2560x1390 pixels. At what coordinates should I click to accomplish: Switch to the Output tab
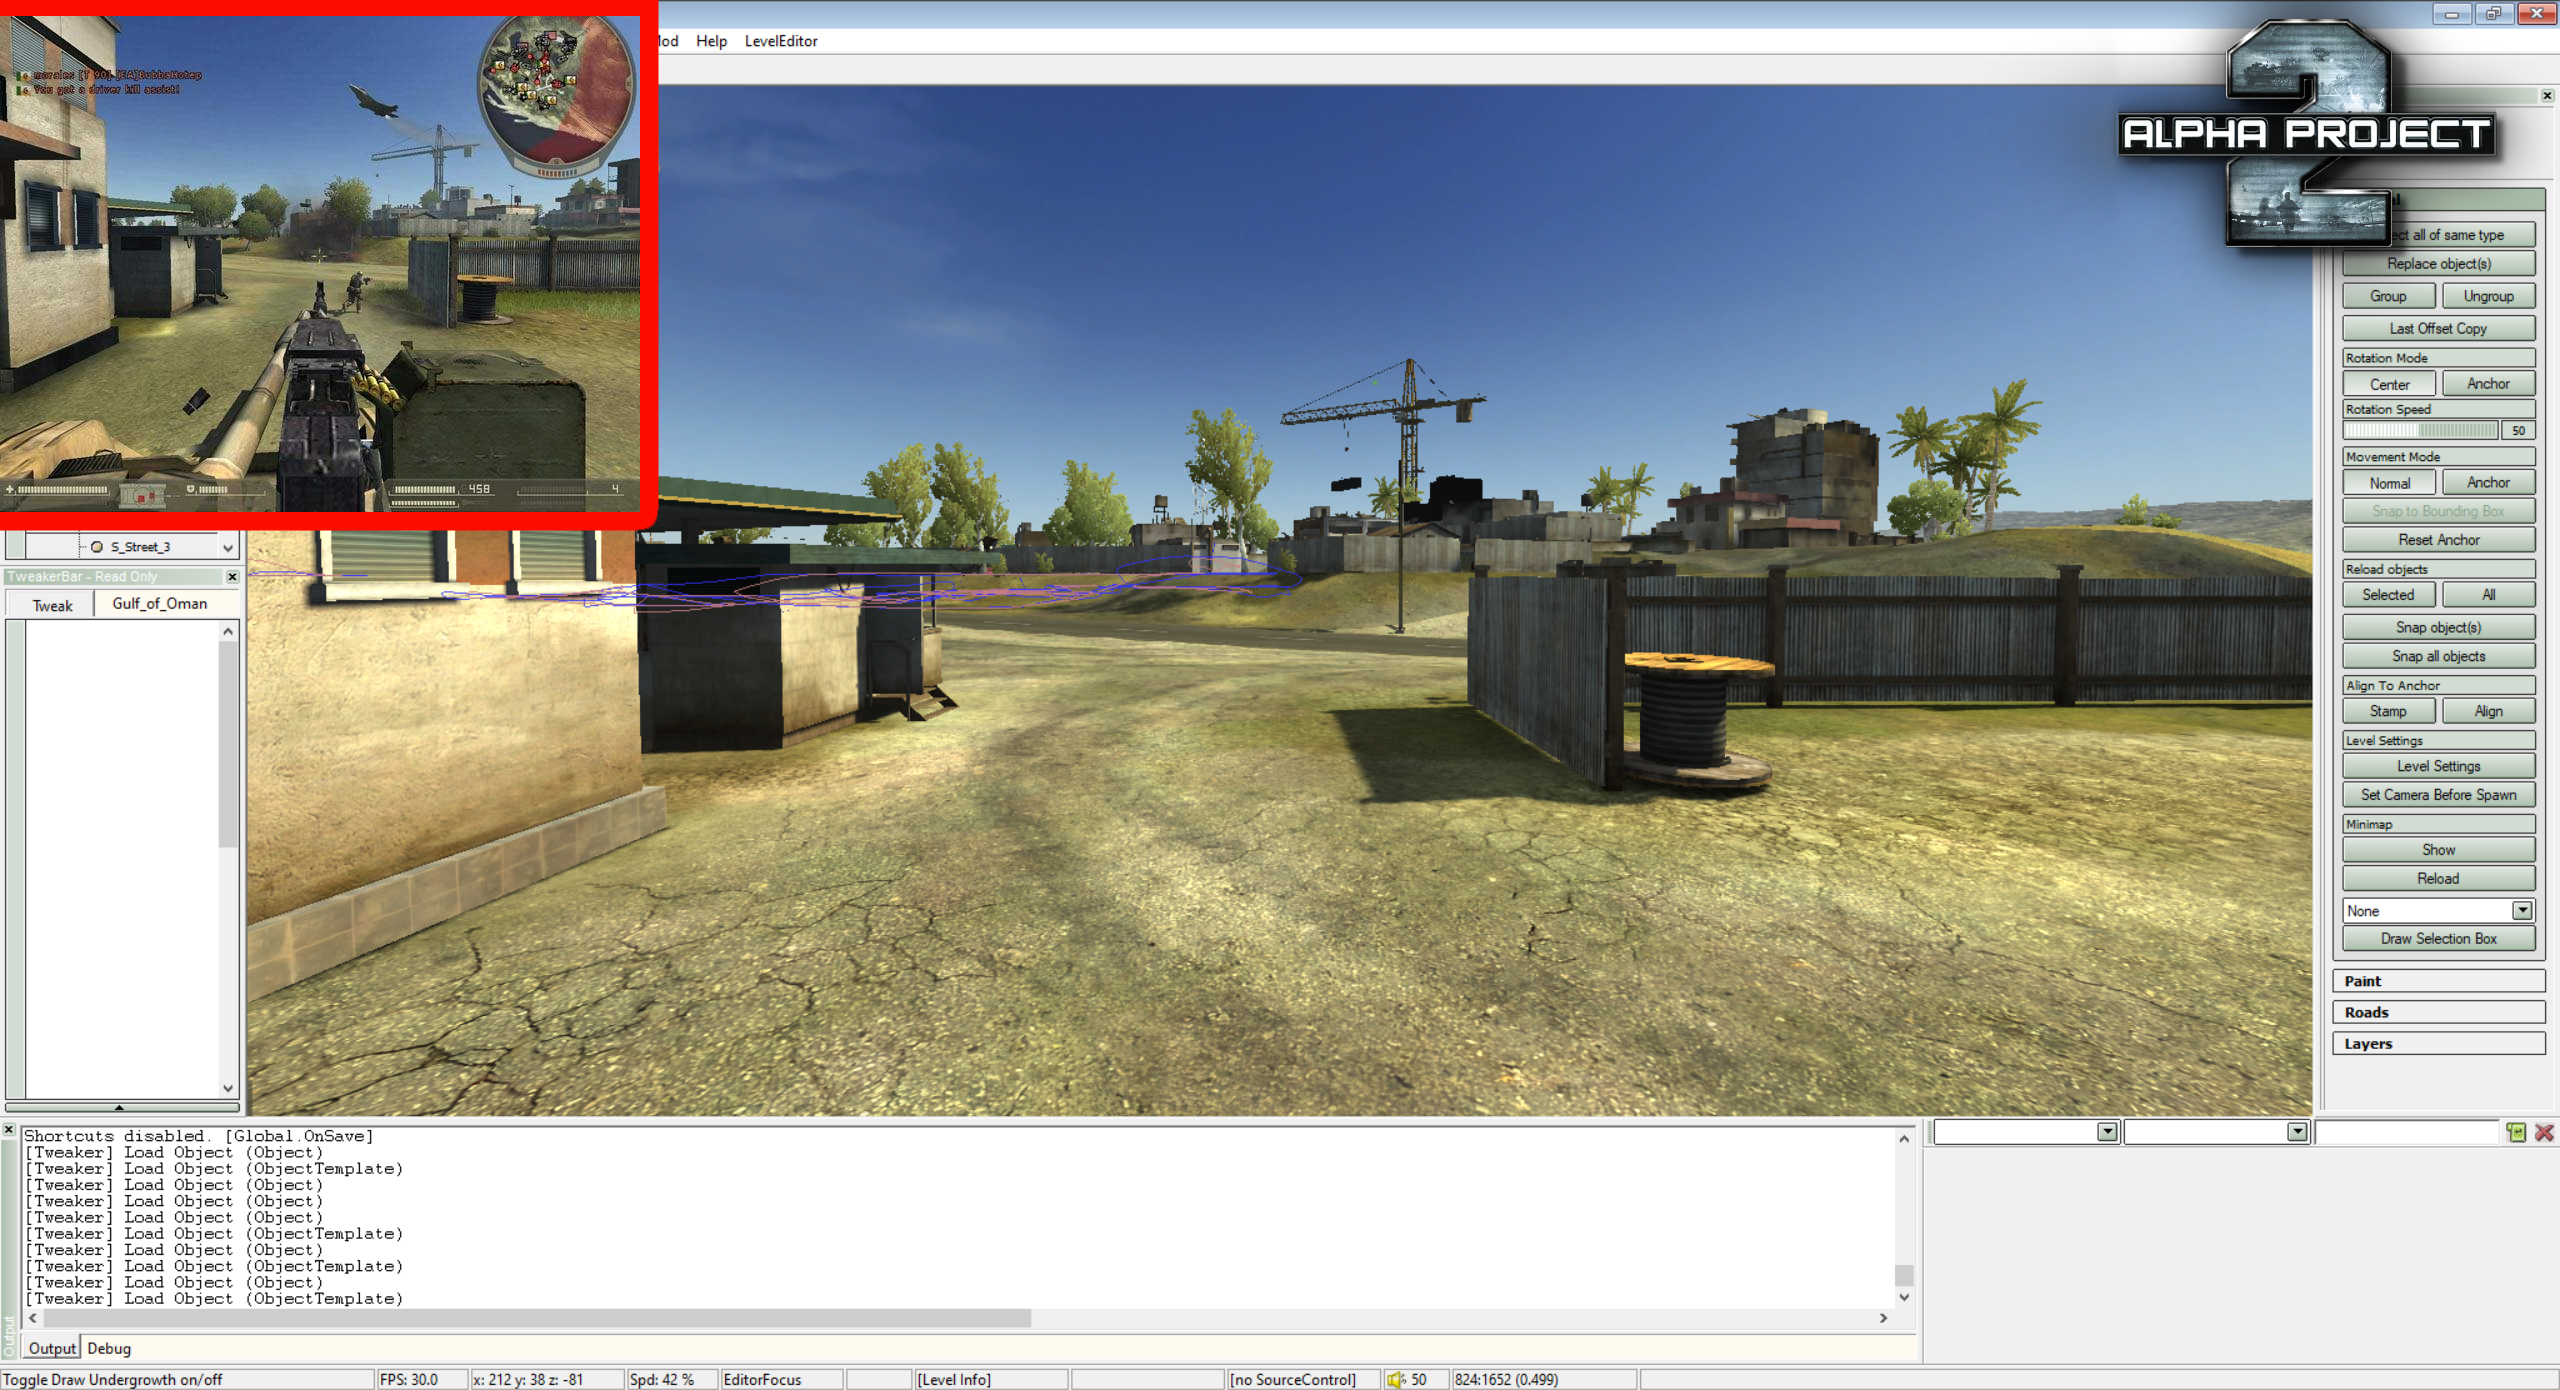coord(52,1349)
